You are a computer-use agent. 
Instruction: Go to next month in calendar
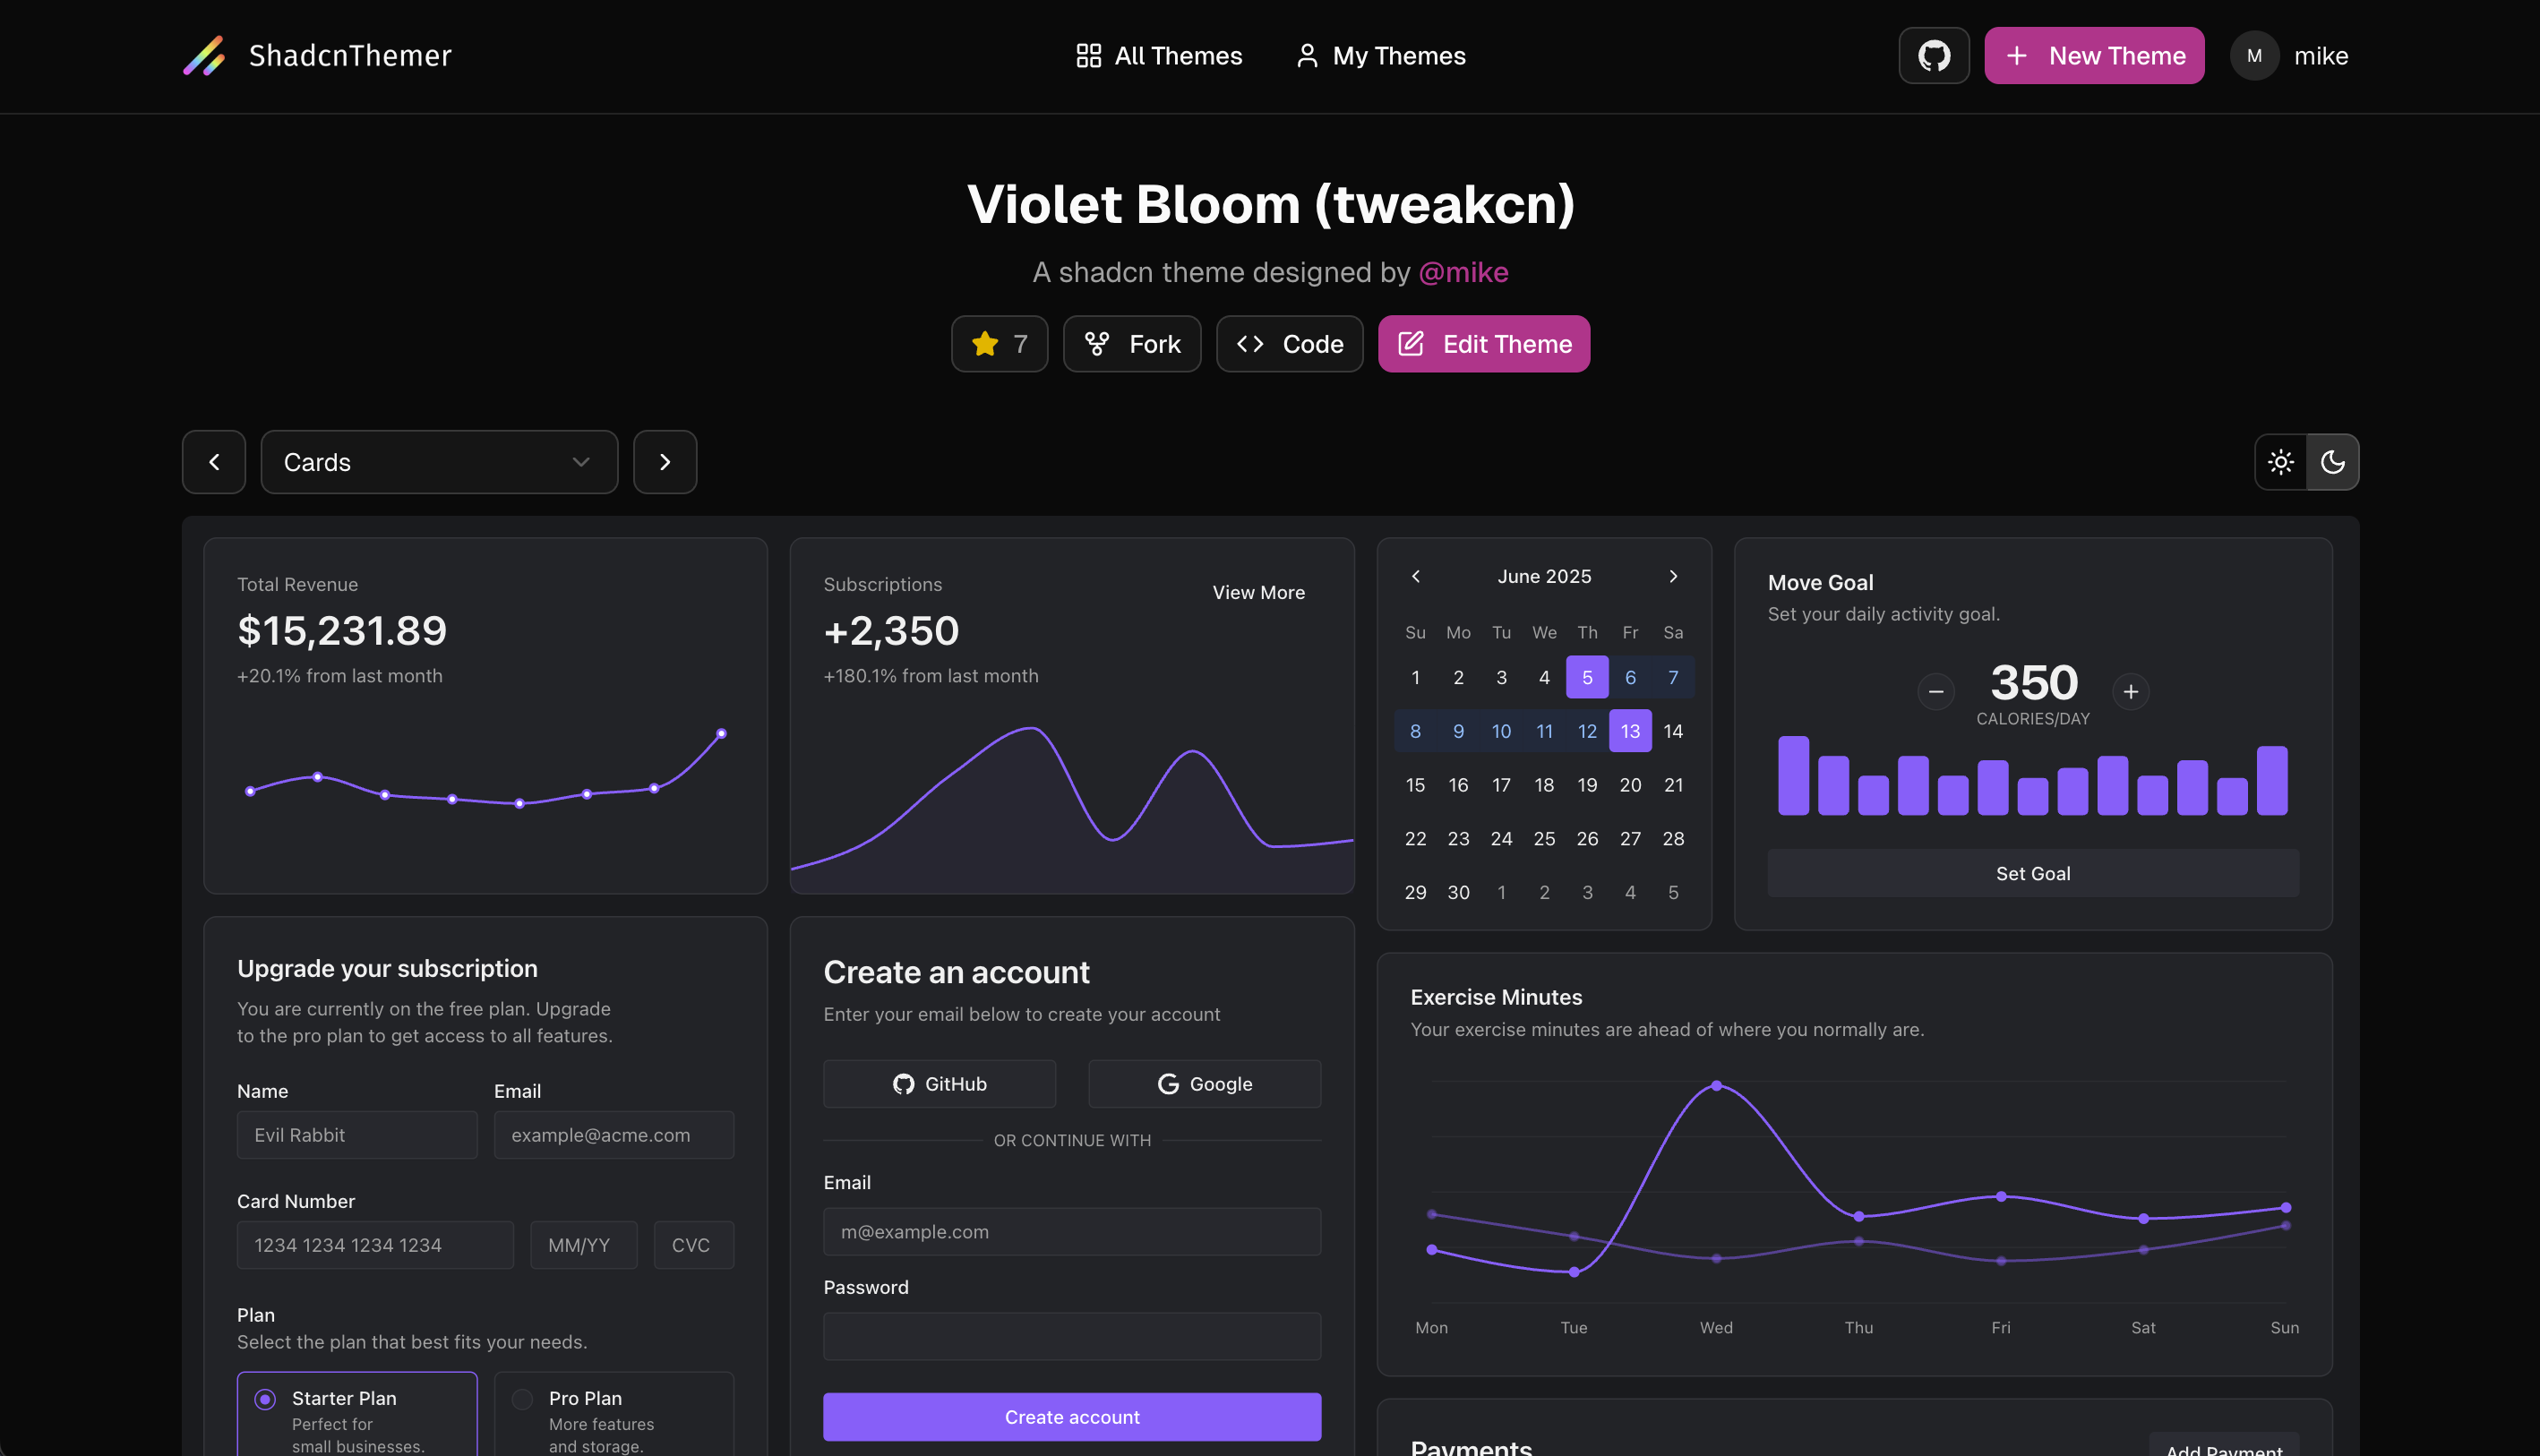coord(1673,576)
